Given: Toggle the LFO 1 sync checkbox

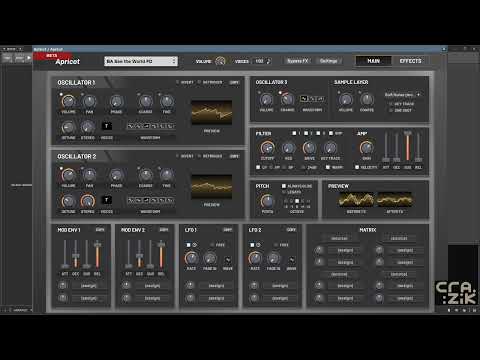Looking at the screenshot, I should point(188,245).
